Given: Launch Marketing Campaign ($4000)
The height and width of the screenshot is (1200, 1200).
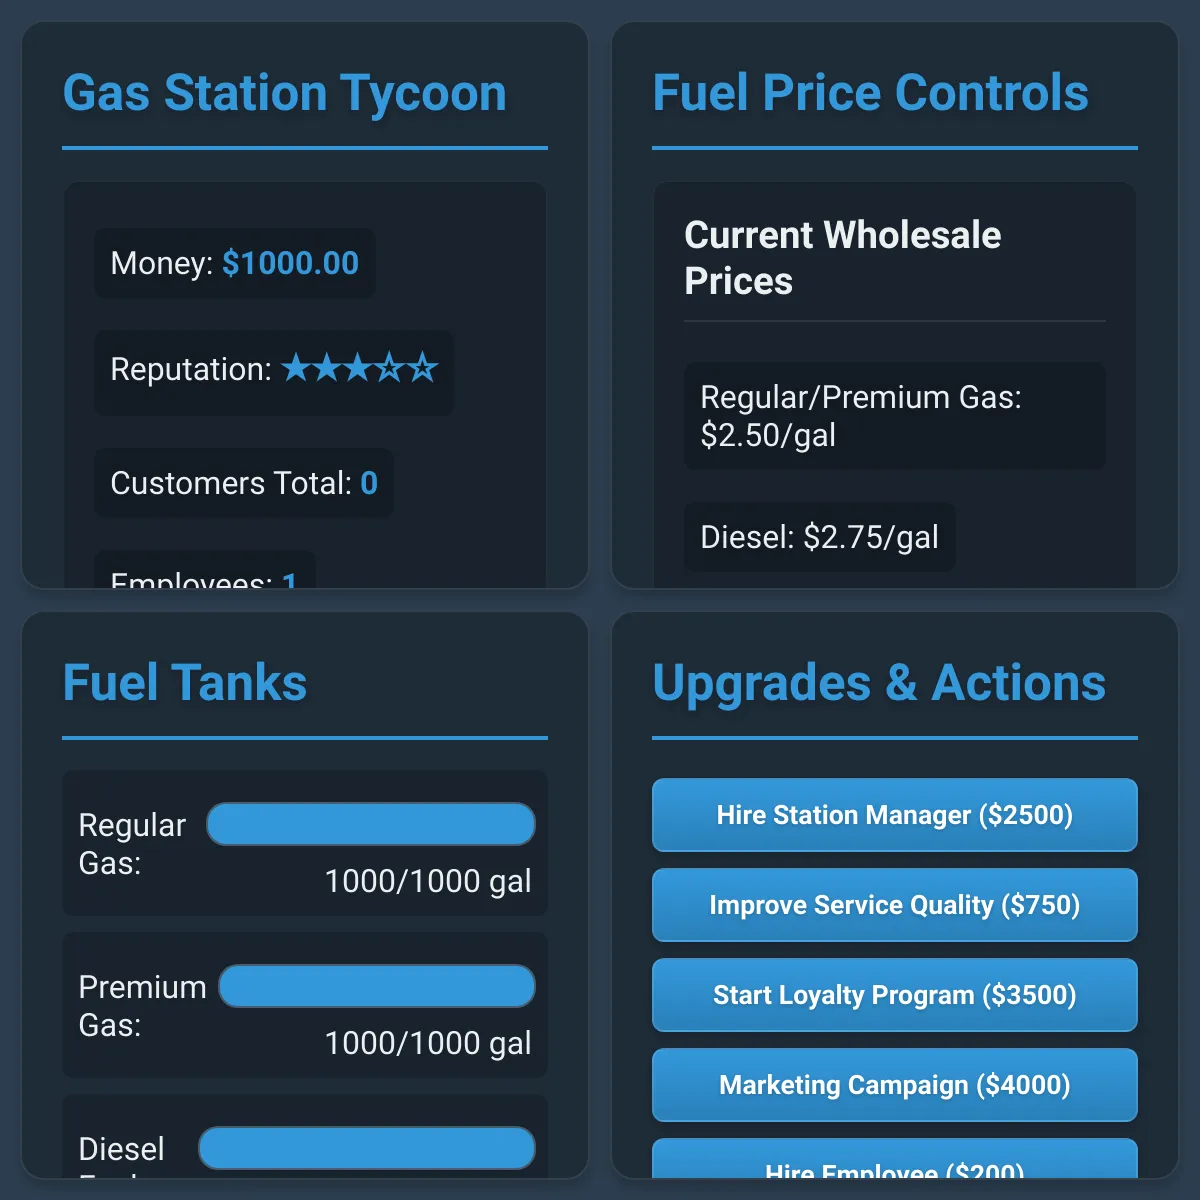Looking at the screenshot, I should coord(894,1085).
